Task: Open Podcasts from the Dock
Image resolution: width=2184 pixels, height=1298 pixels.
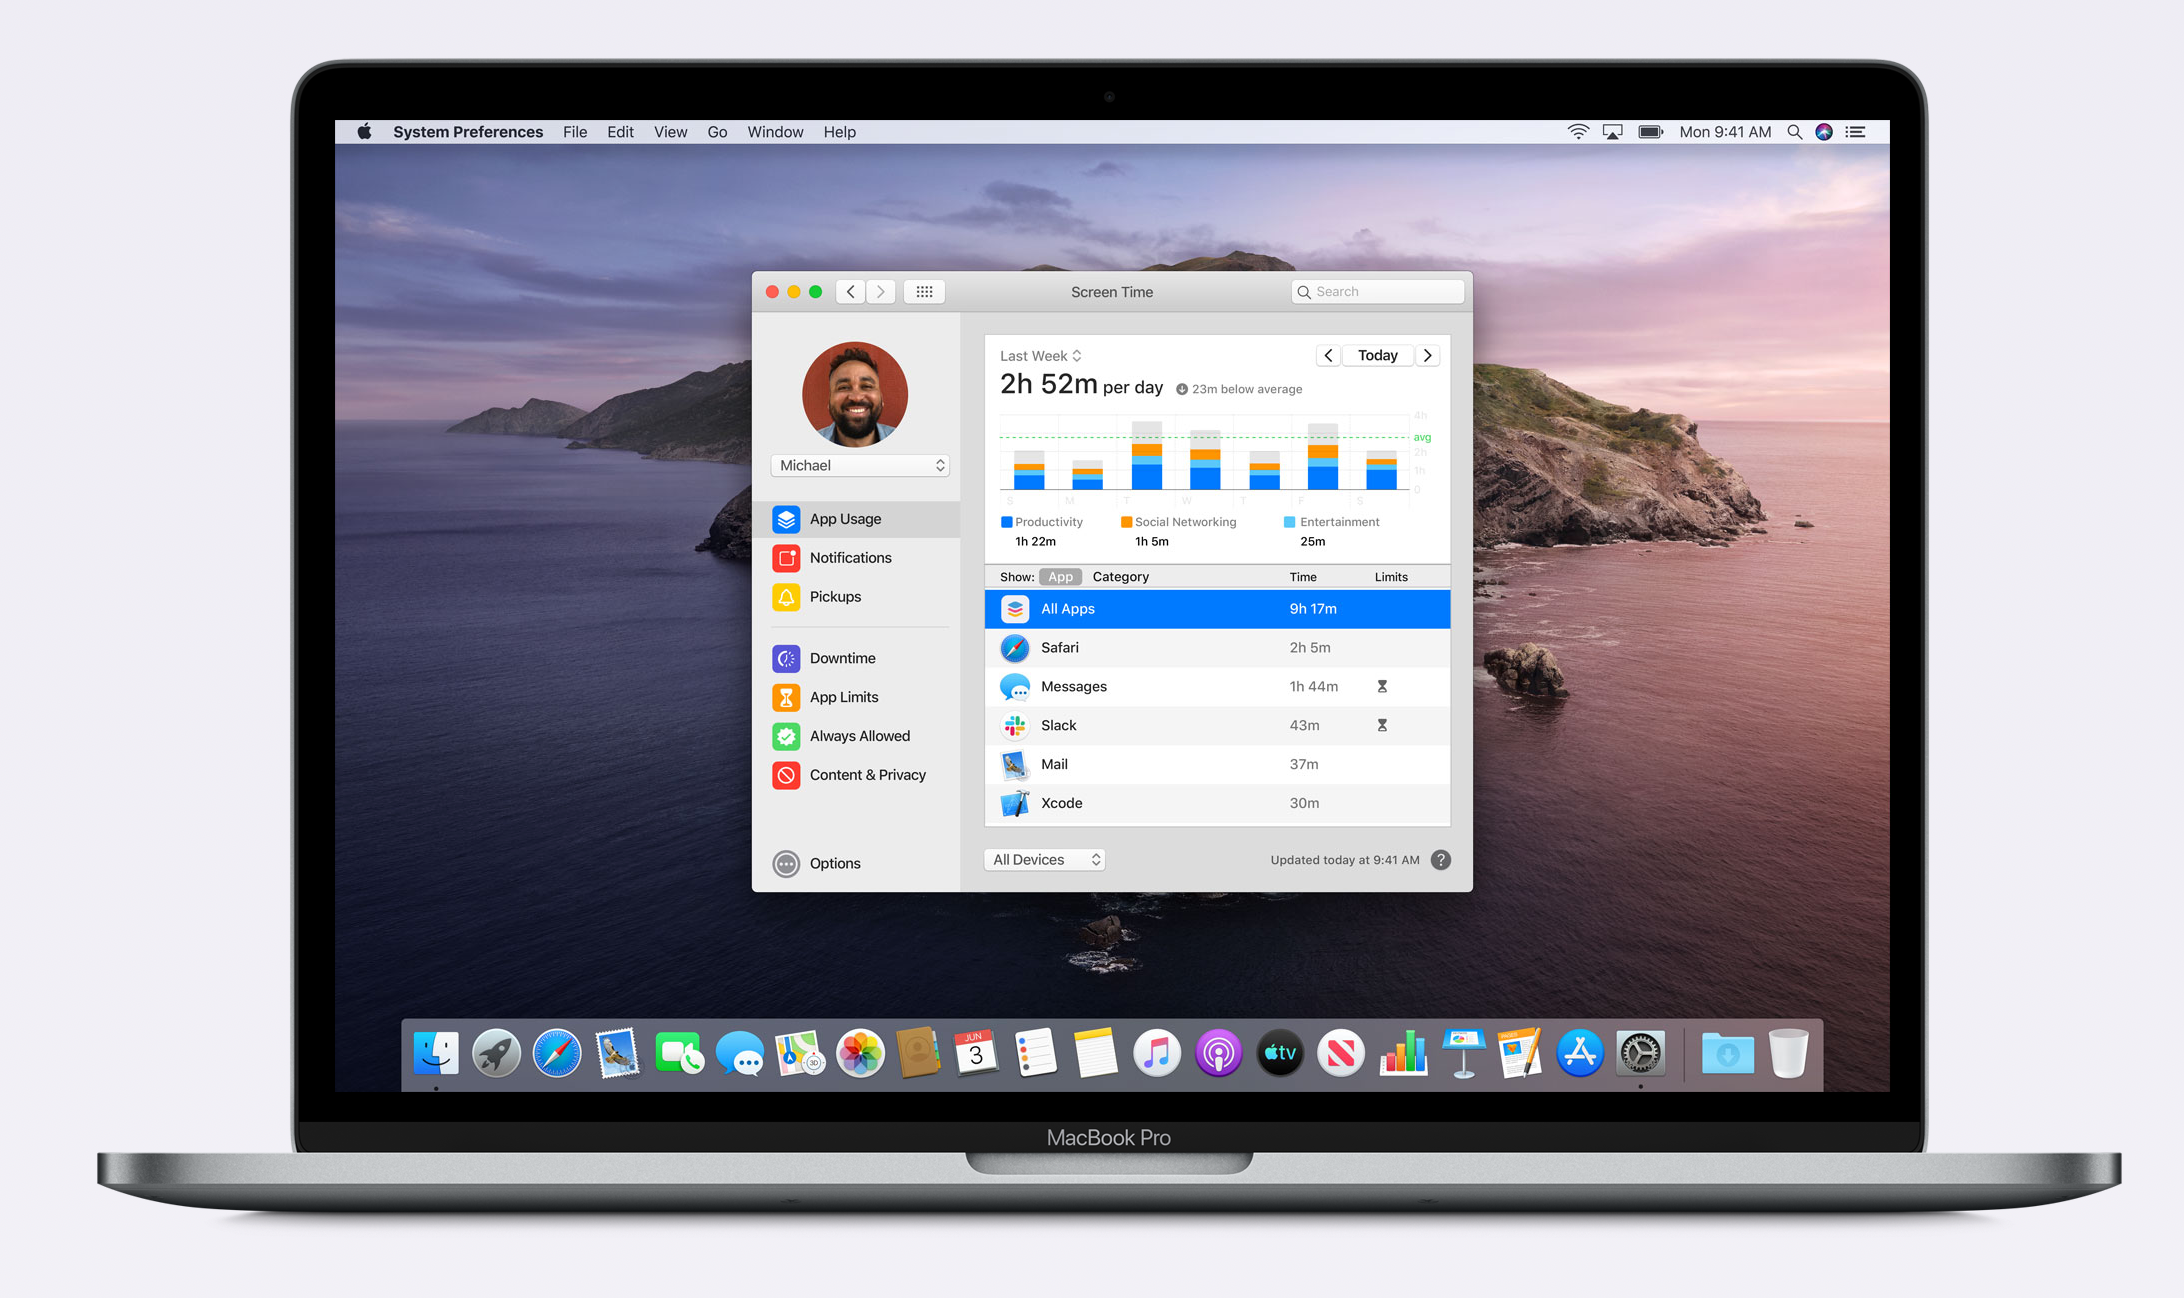Action: (1218, 1053)
